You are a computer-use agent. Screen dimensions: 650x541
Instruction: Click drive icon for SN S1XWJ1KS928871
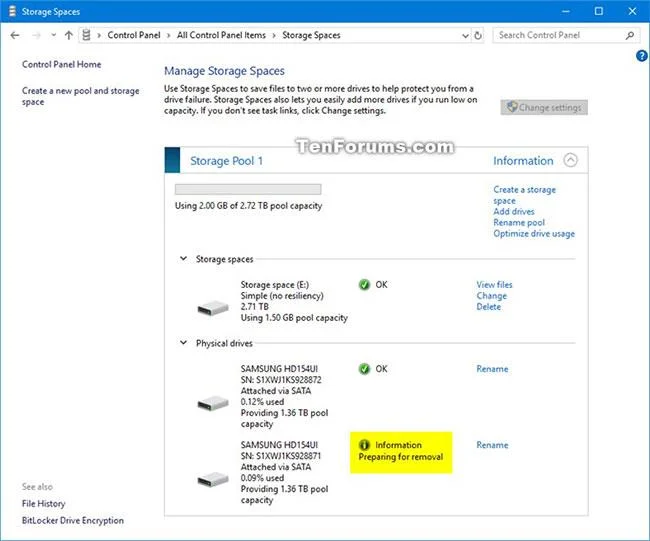tap(213, 479)
